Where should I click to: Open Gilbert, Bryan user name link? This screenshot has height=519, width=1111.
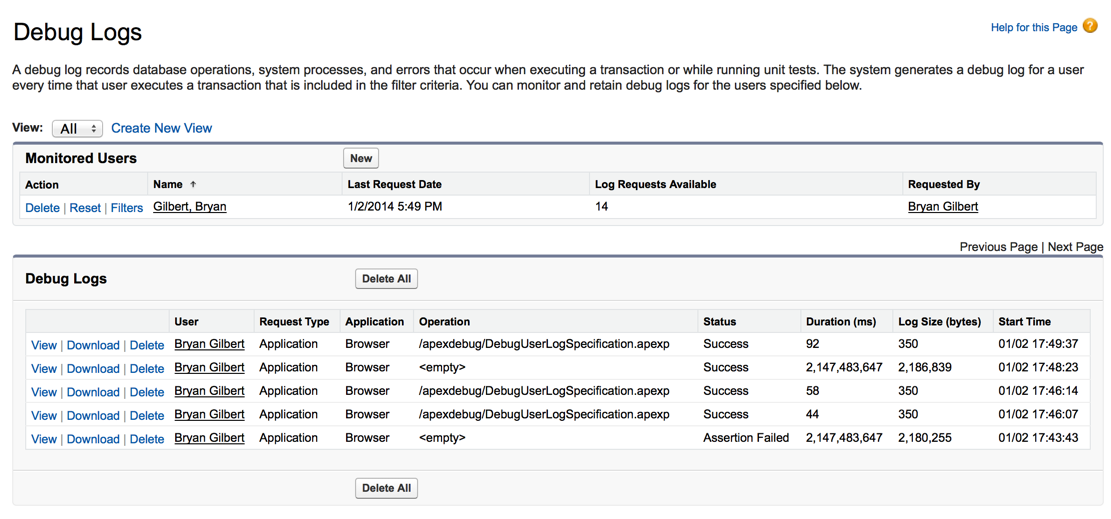click(x=190, y=207)
